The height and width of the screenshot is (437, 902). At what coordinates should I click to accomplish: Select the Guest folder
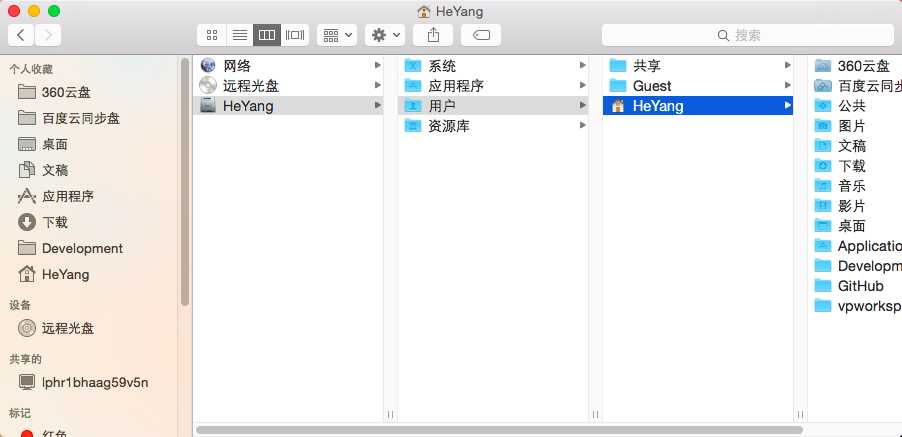698,86
